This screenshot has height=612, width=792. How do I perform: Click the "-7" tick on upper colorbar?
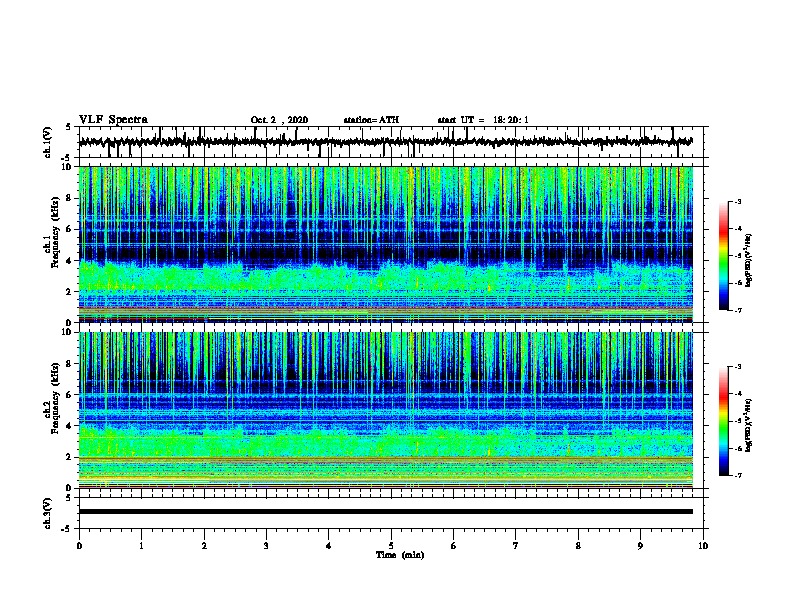coord(737,310)
